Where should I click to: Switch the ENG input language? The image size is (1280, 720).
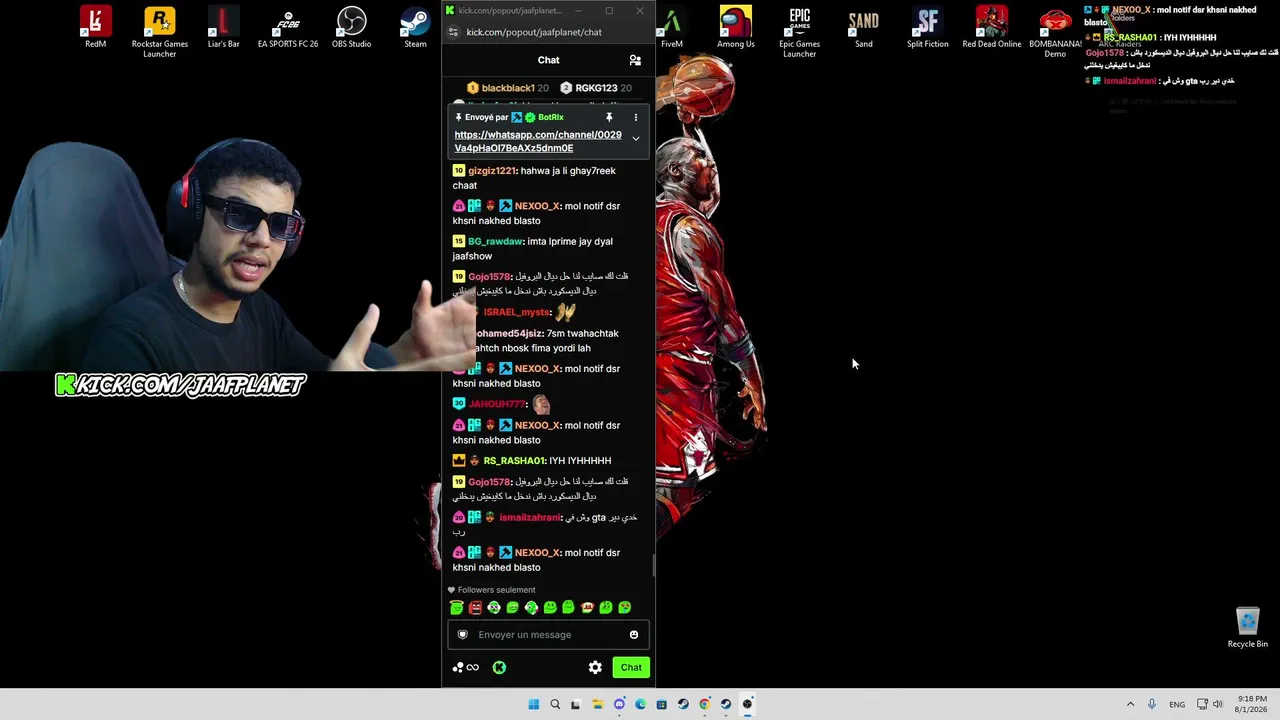click(x=1177, y=704)
